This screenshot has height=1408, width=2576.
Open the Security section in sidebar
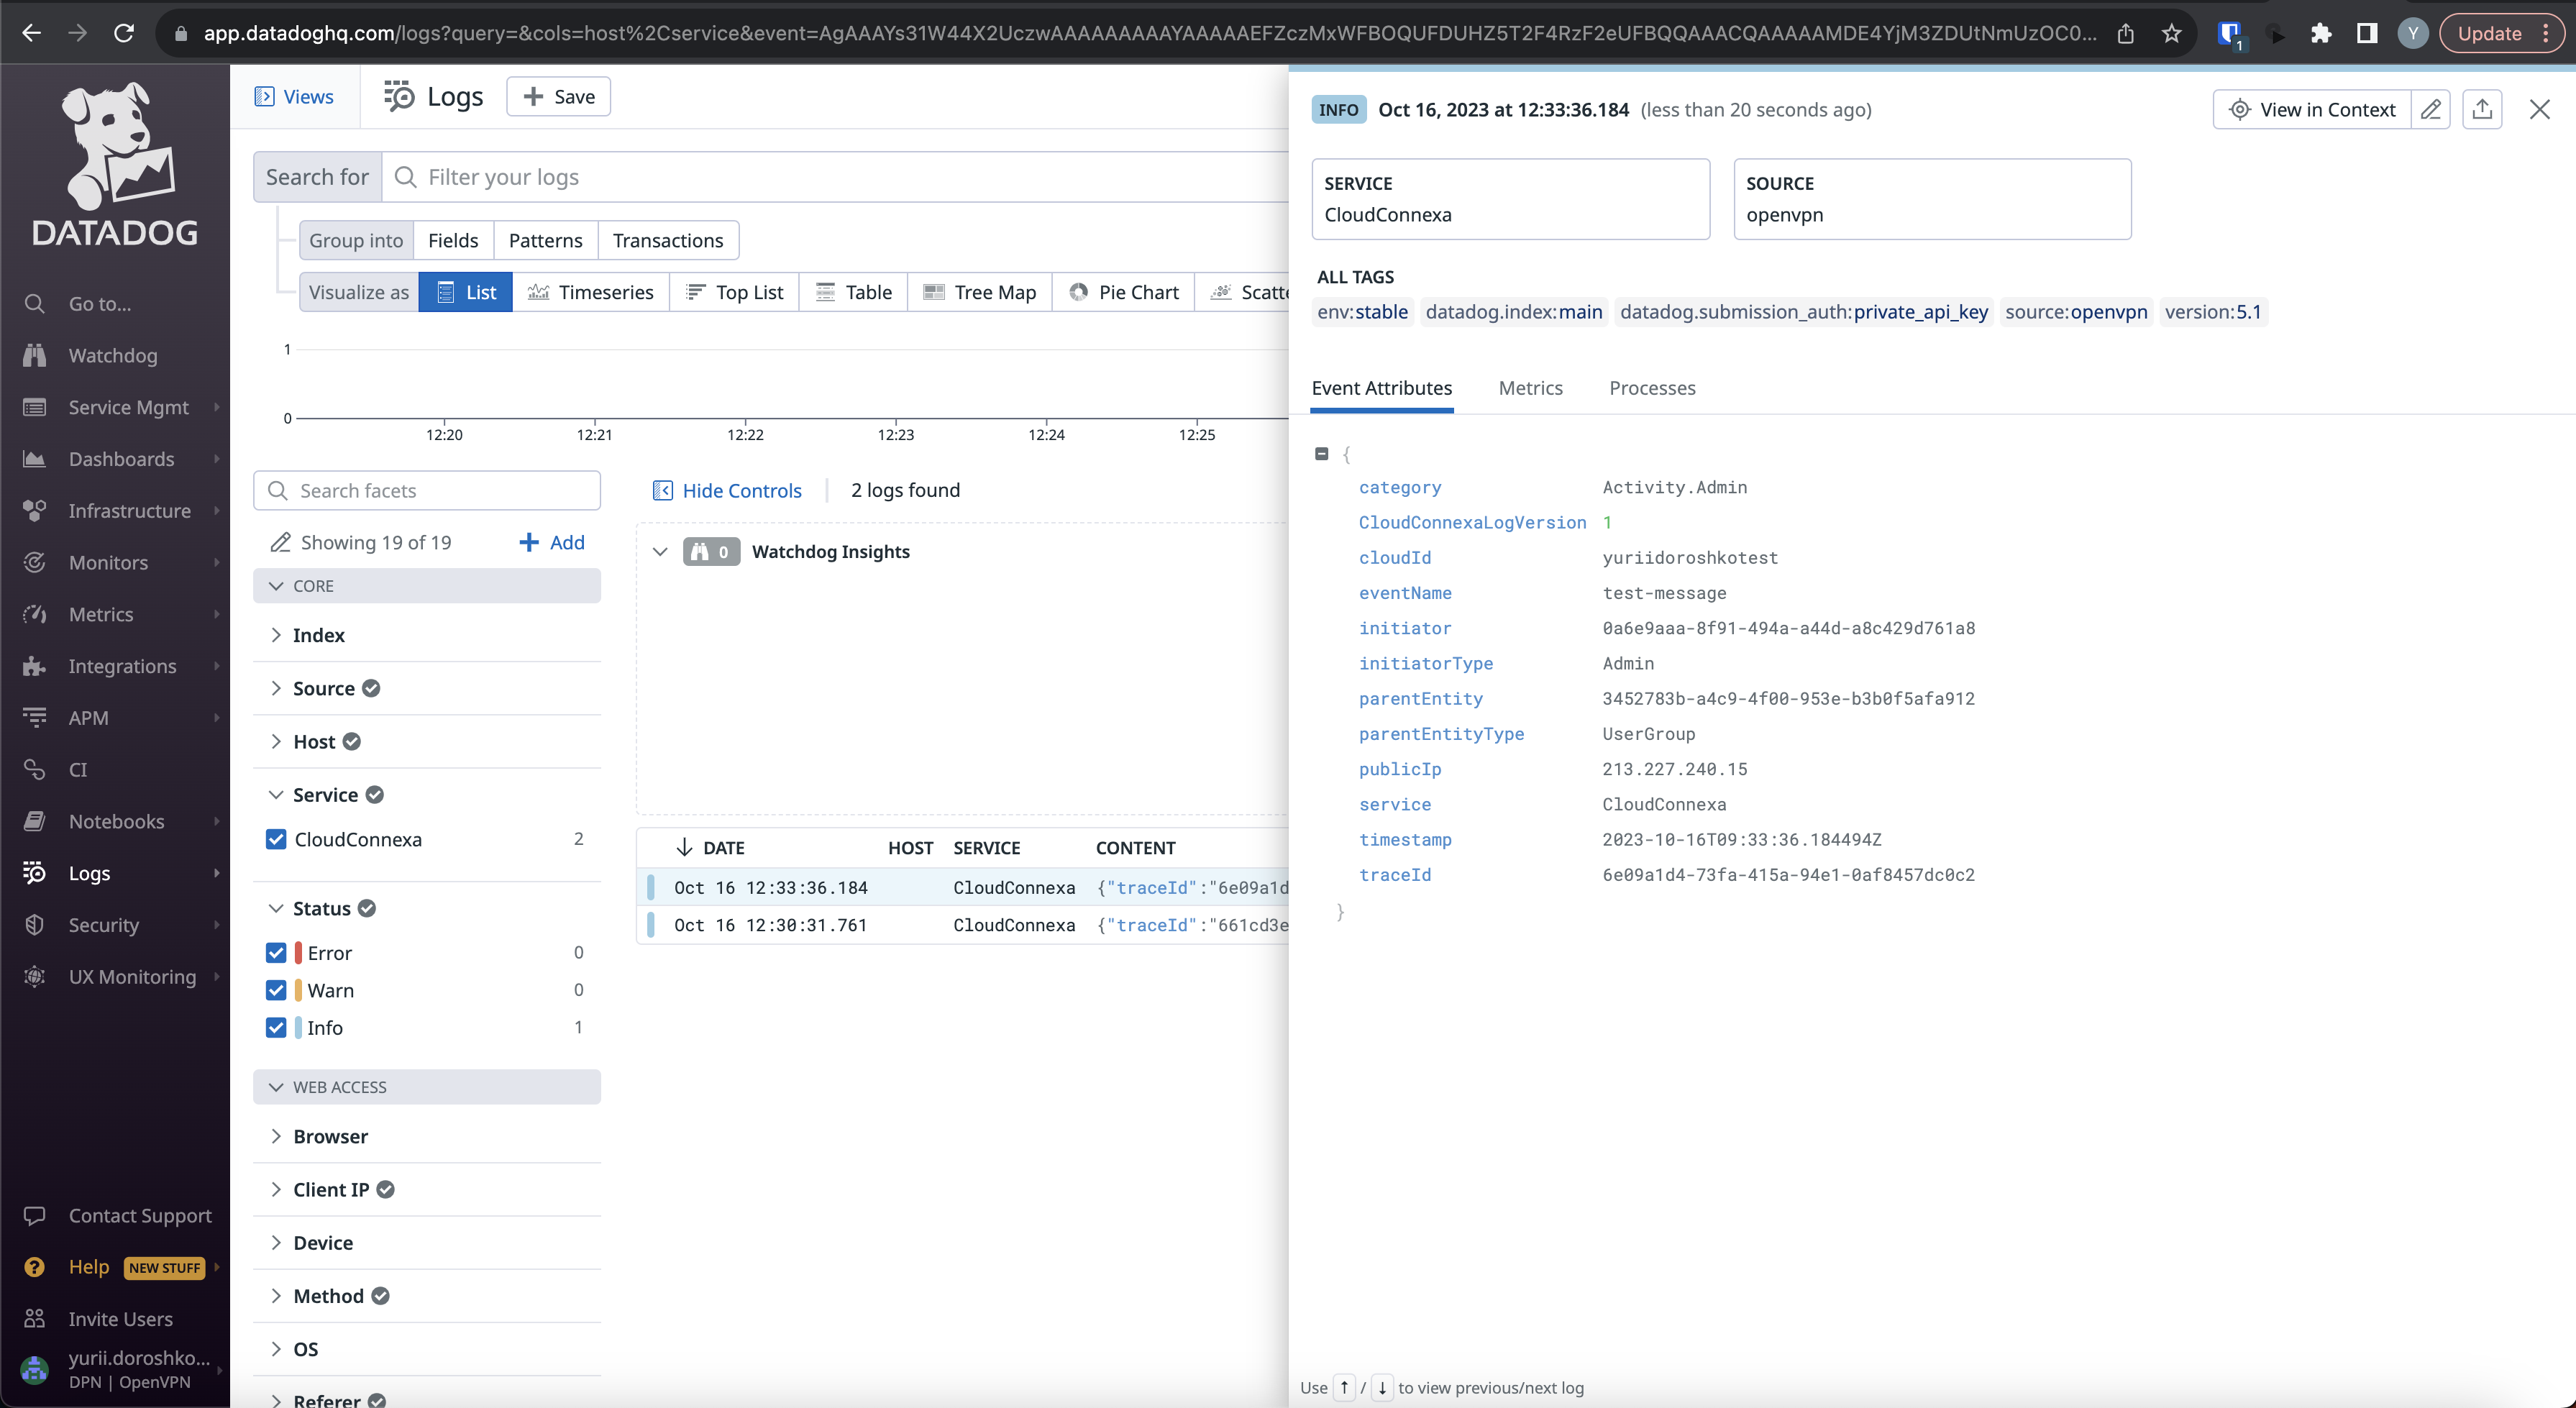tap(103, 925)
